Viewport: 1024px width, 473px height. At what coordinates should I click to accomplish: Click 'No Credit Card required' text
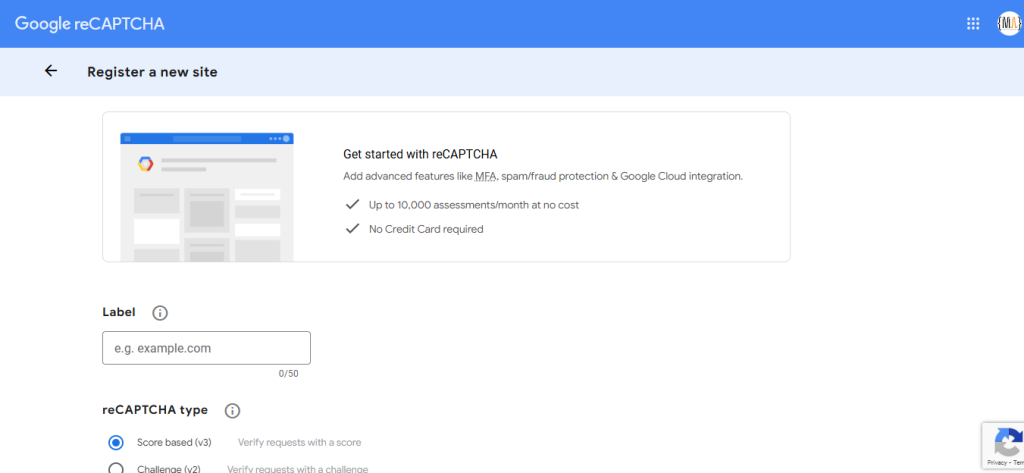pyautogui.click(x=426, y=229)
